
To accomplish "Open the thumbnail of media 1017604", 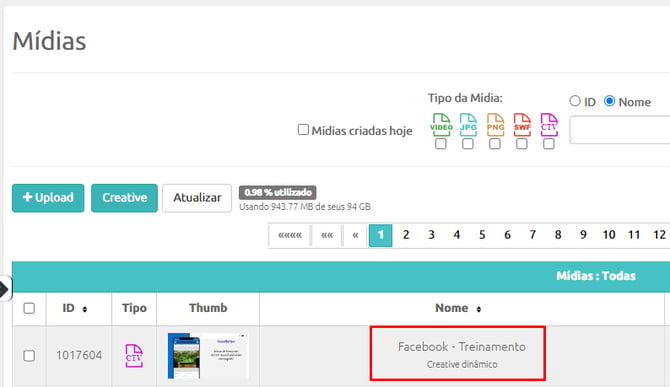I will (208, 355).
